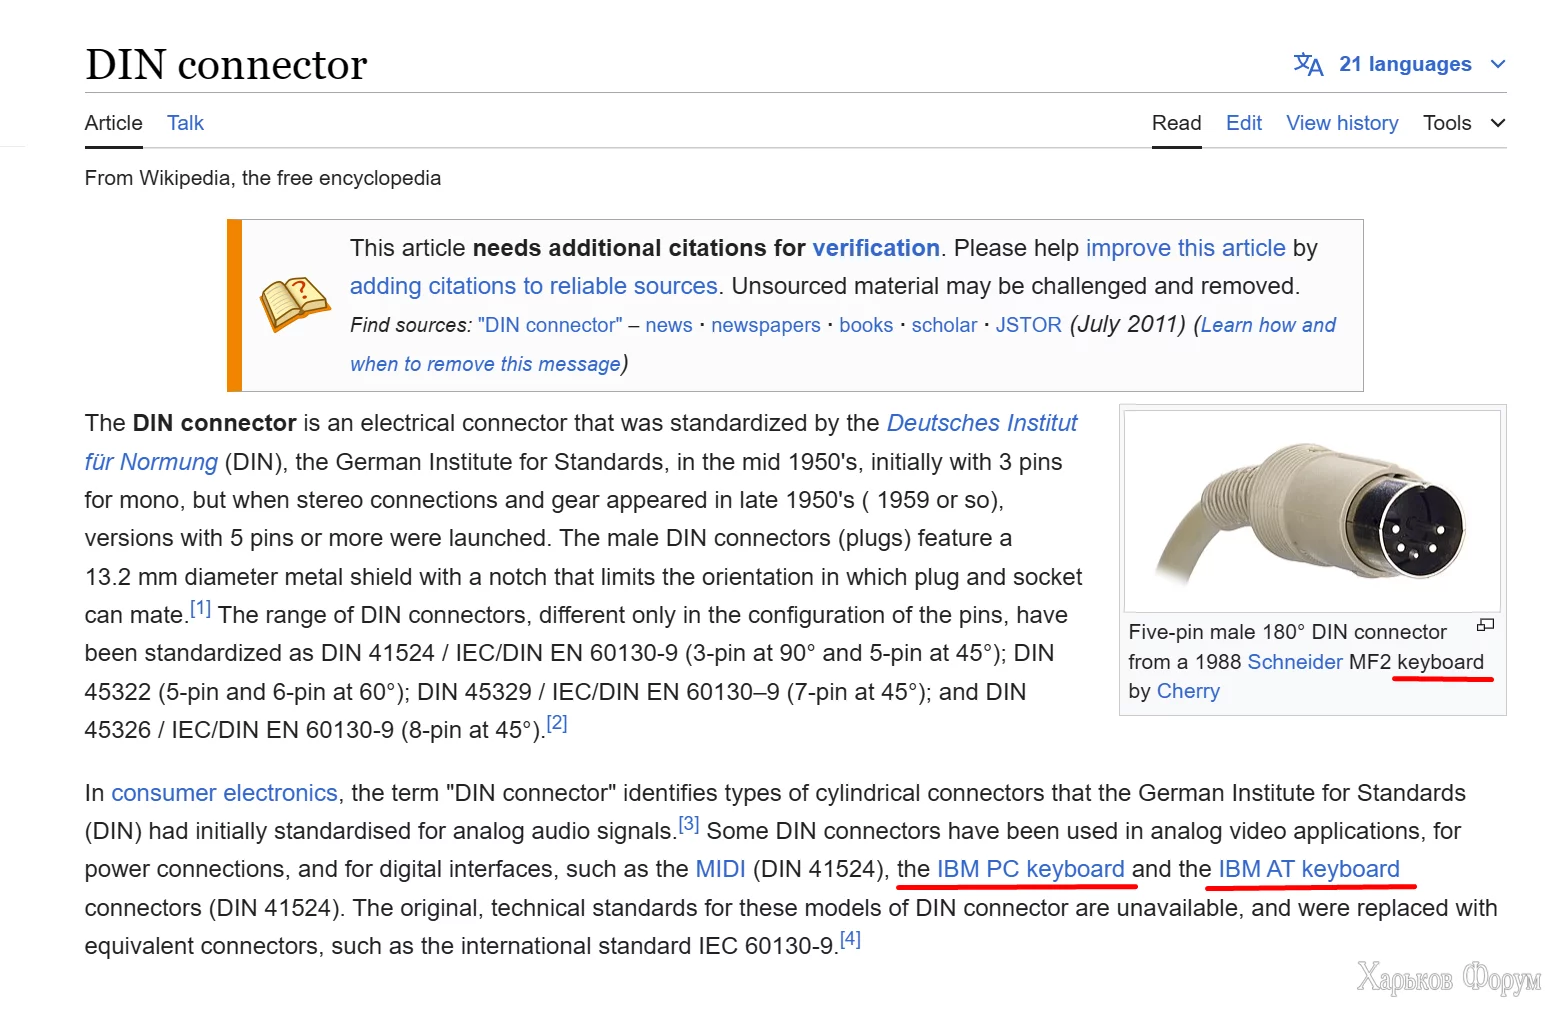Click the books source link
This screenshot has width=1559, height=1013.
(866, 325)
